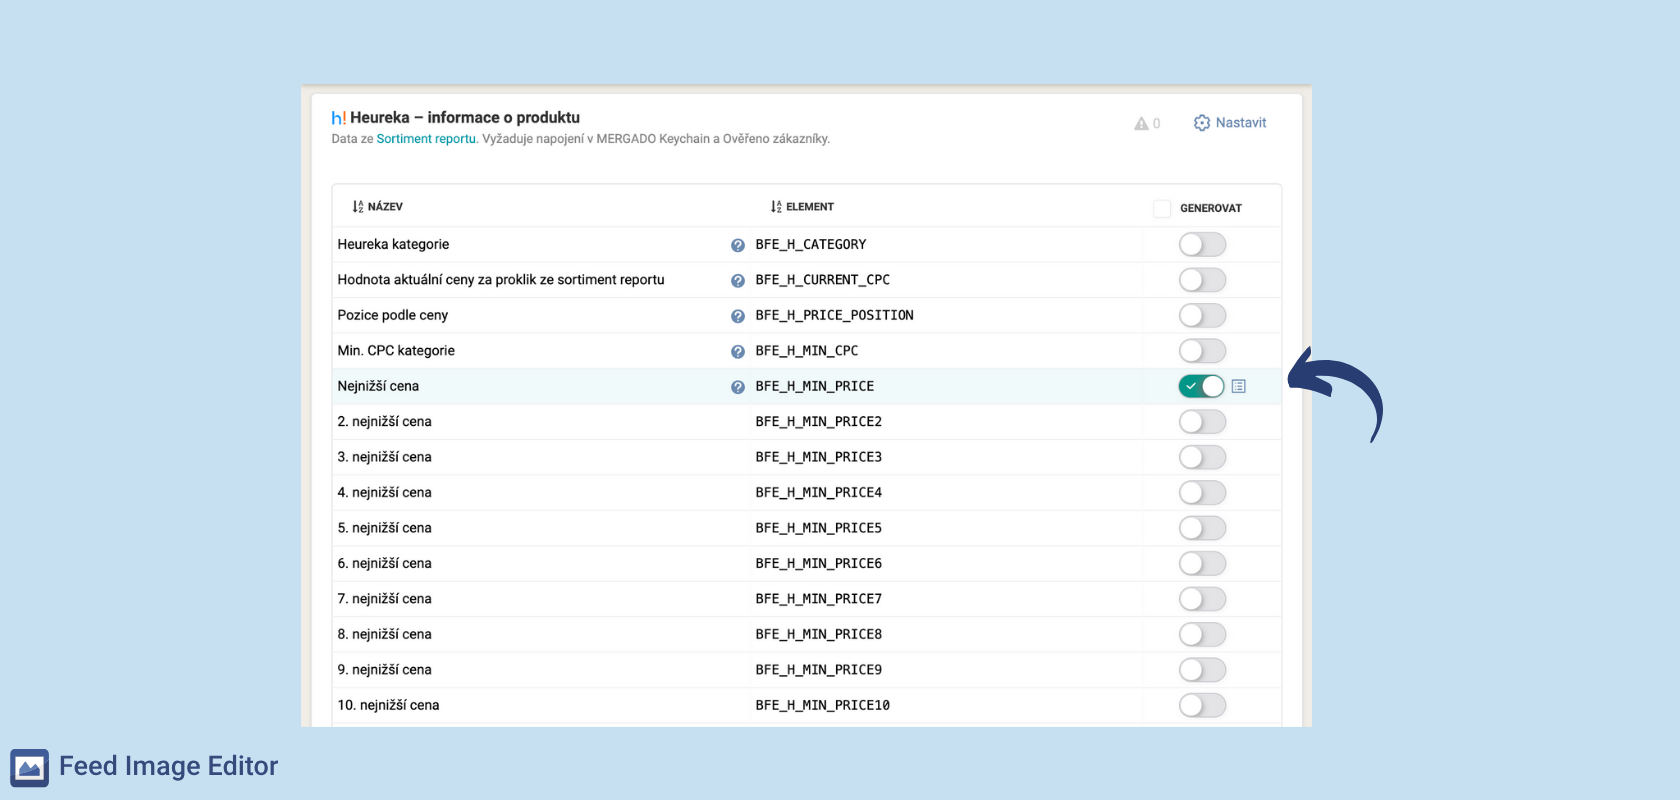Click the Nejnižší cena row name

coord(378,386)
